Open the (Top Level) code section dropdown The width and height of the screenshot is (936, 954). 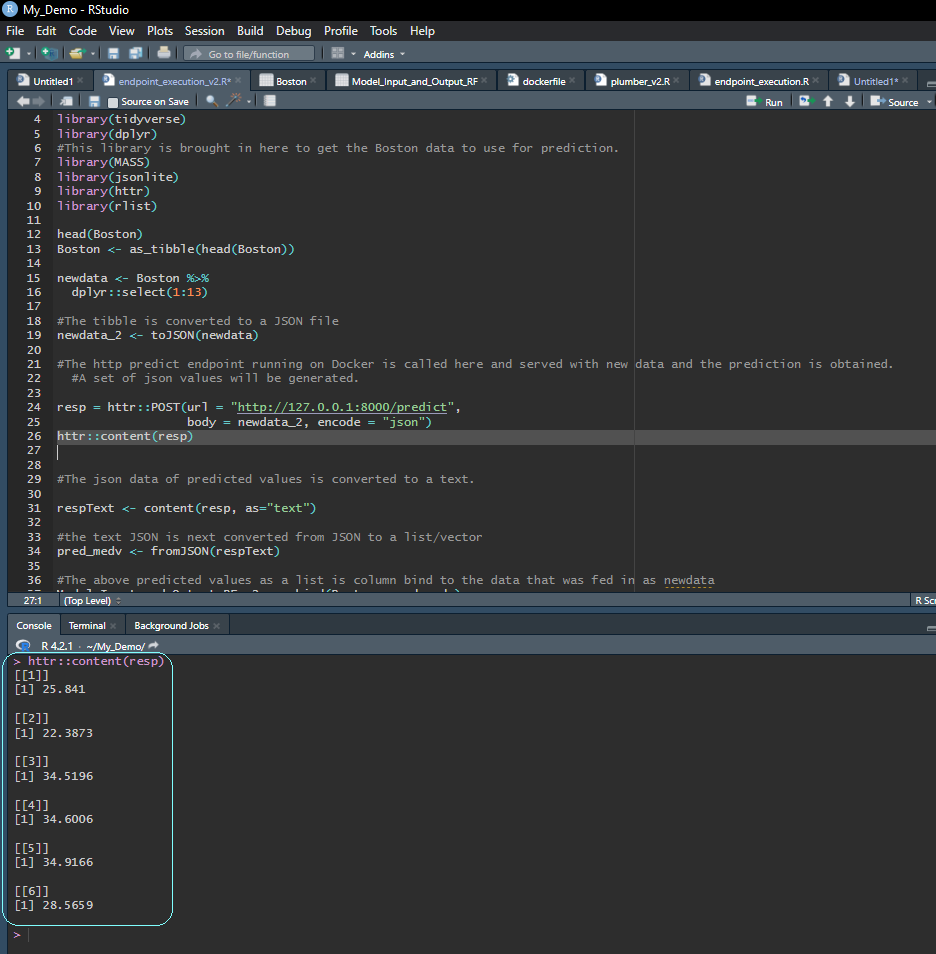(92, 600)
